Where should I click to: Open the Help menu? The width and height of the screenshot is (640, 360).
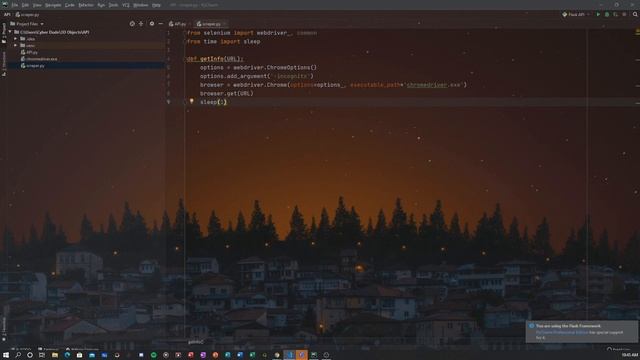[156, 5]
